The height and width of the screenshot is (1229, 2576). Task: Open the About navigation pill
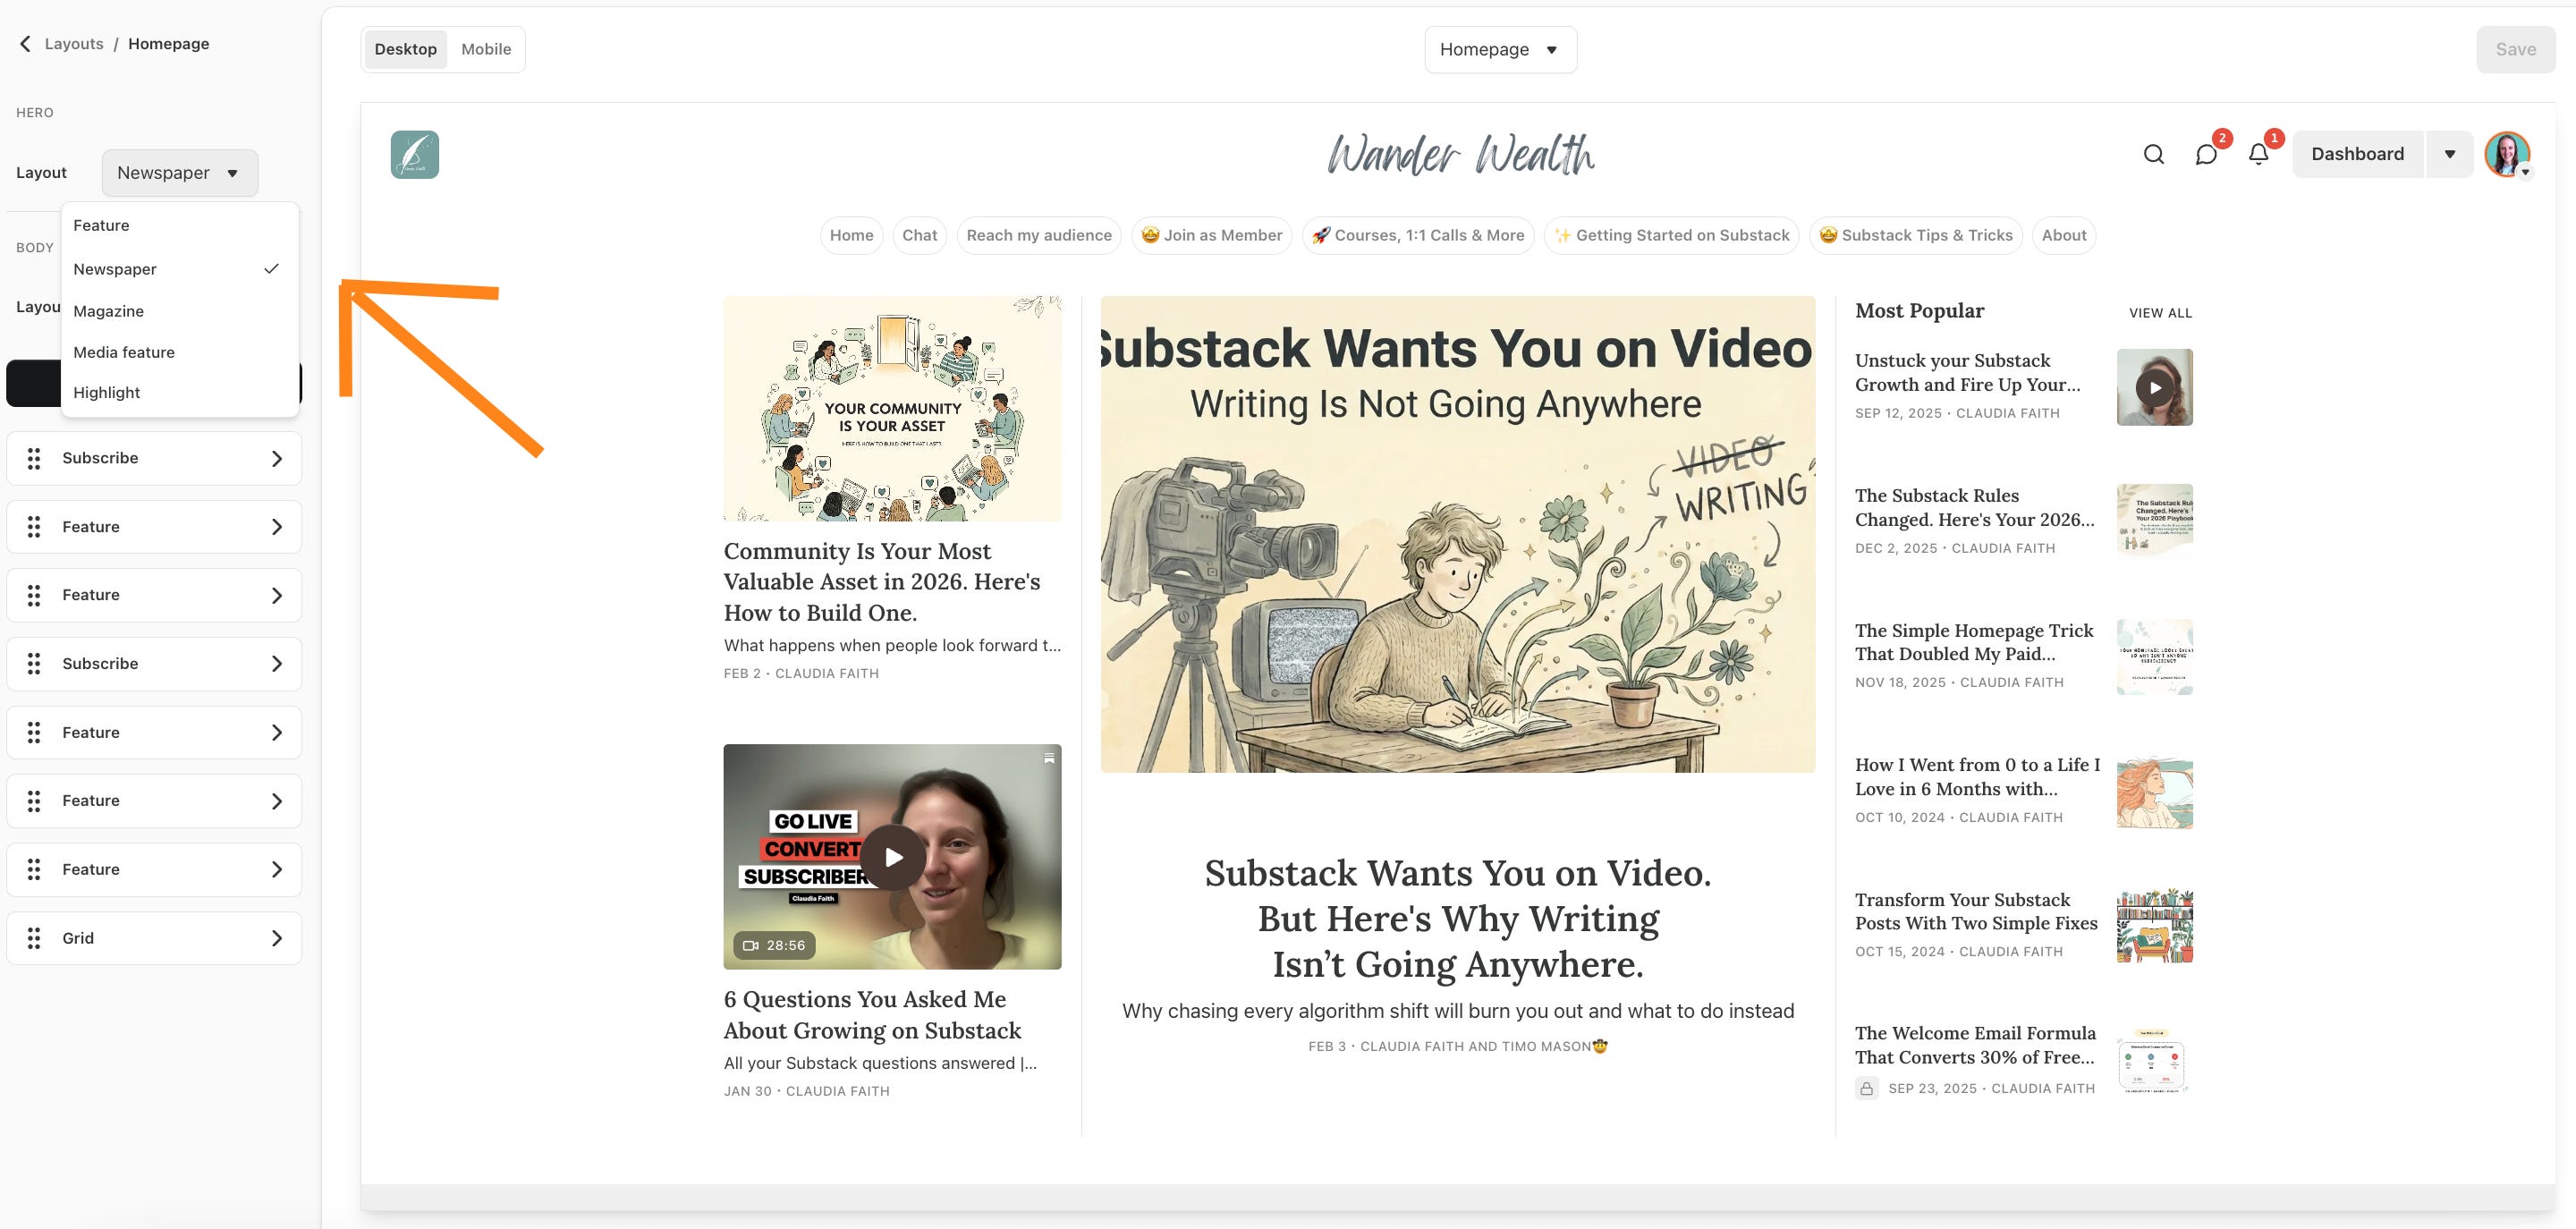click(x=2064, y=235)
